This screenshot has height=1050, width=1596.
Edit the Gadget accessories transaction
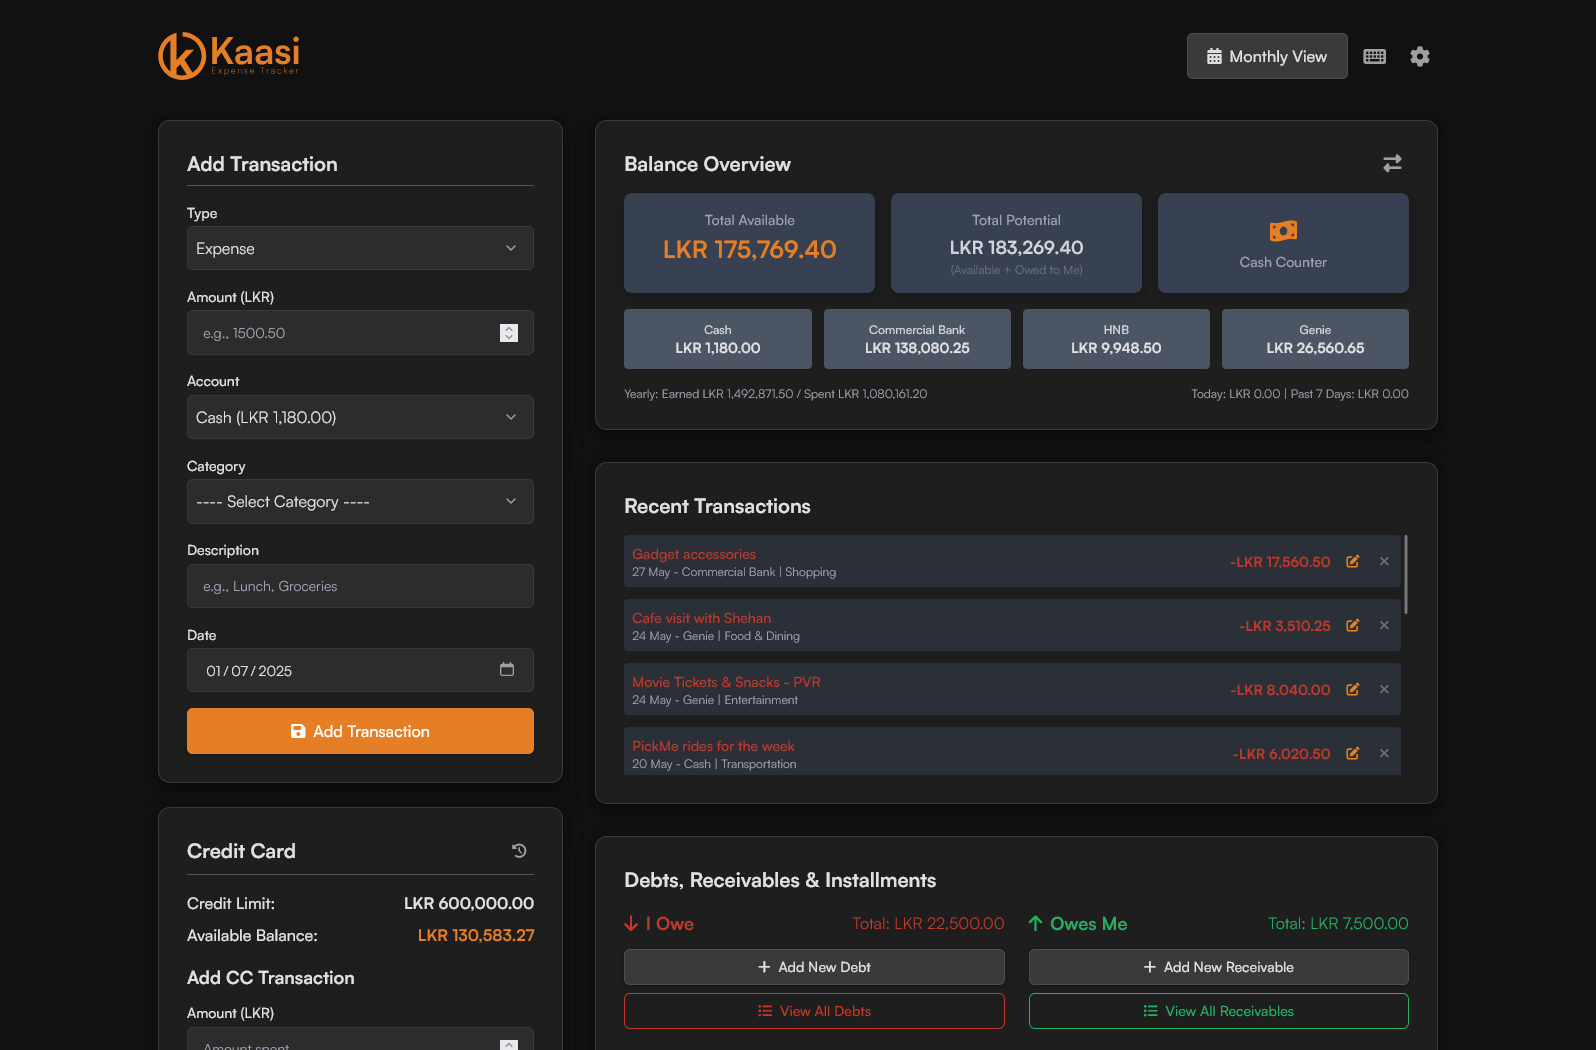tap(1352, 562)
